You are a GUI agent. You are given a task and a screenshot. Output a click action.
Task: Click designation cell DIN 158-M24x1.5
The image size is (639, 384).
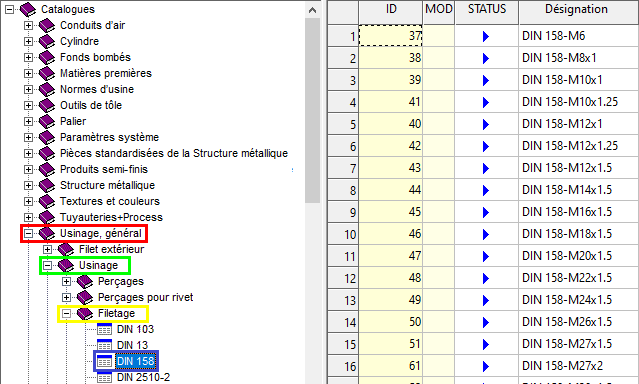pyautogui.click(x=579, y=300)
